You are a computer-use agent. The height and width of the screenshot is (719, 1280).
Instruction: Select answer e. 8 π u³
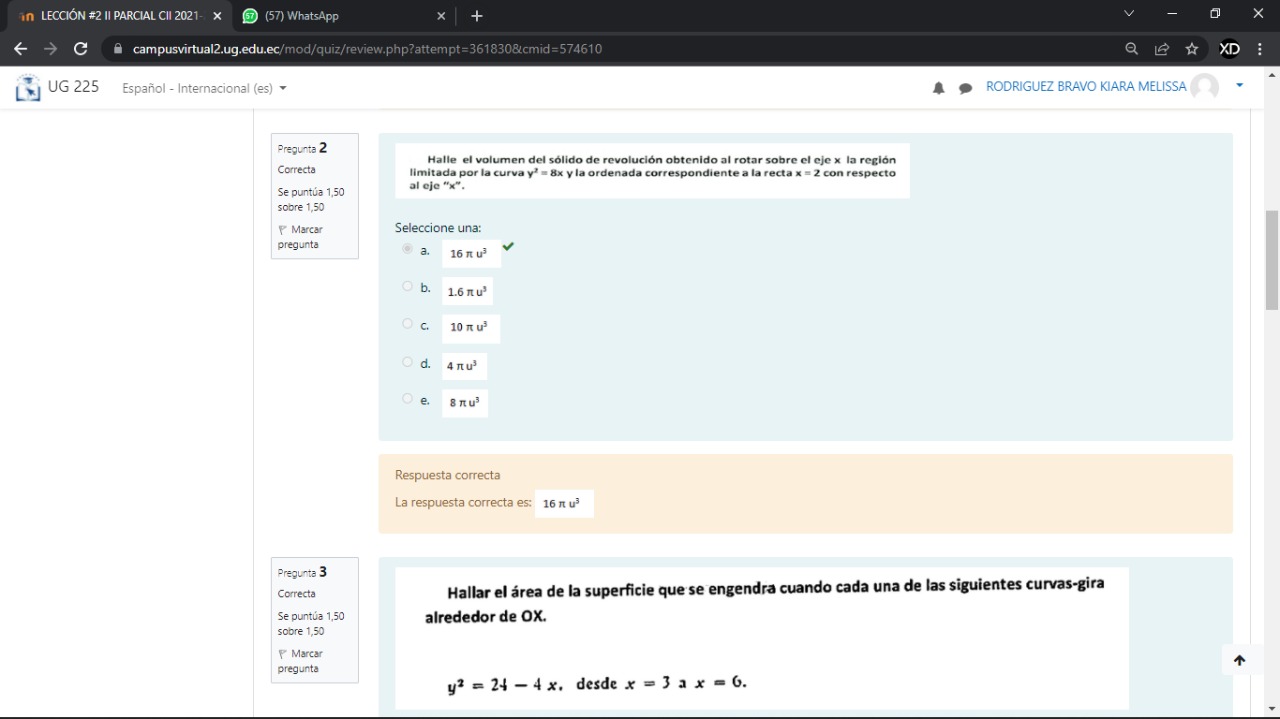(407, 399)
